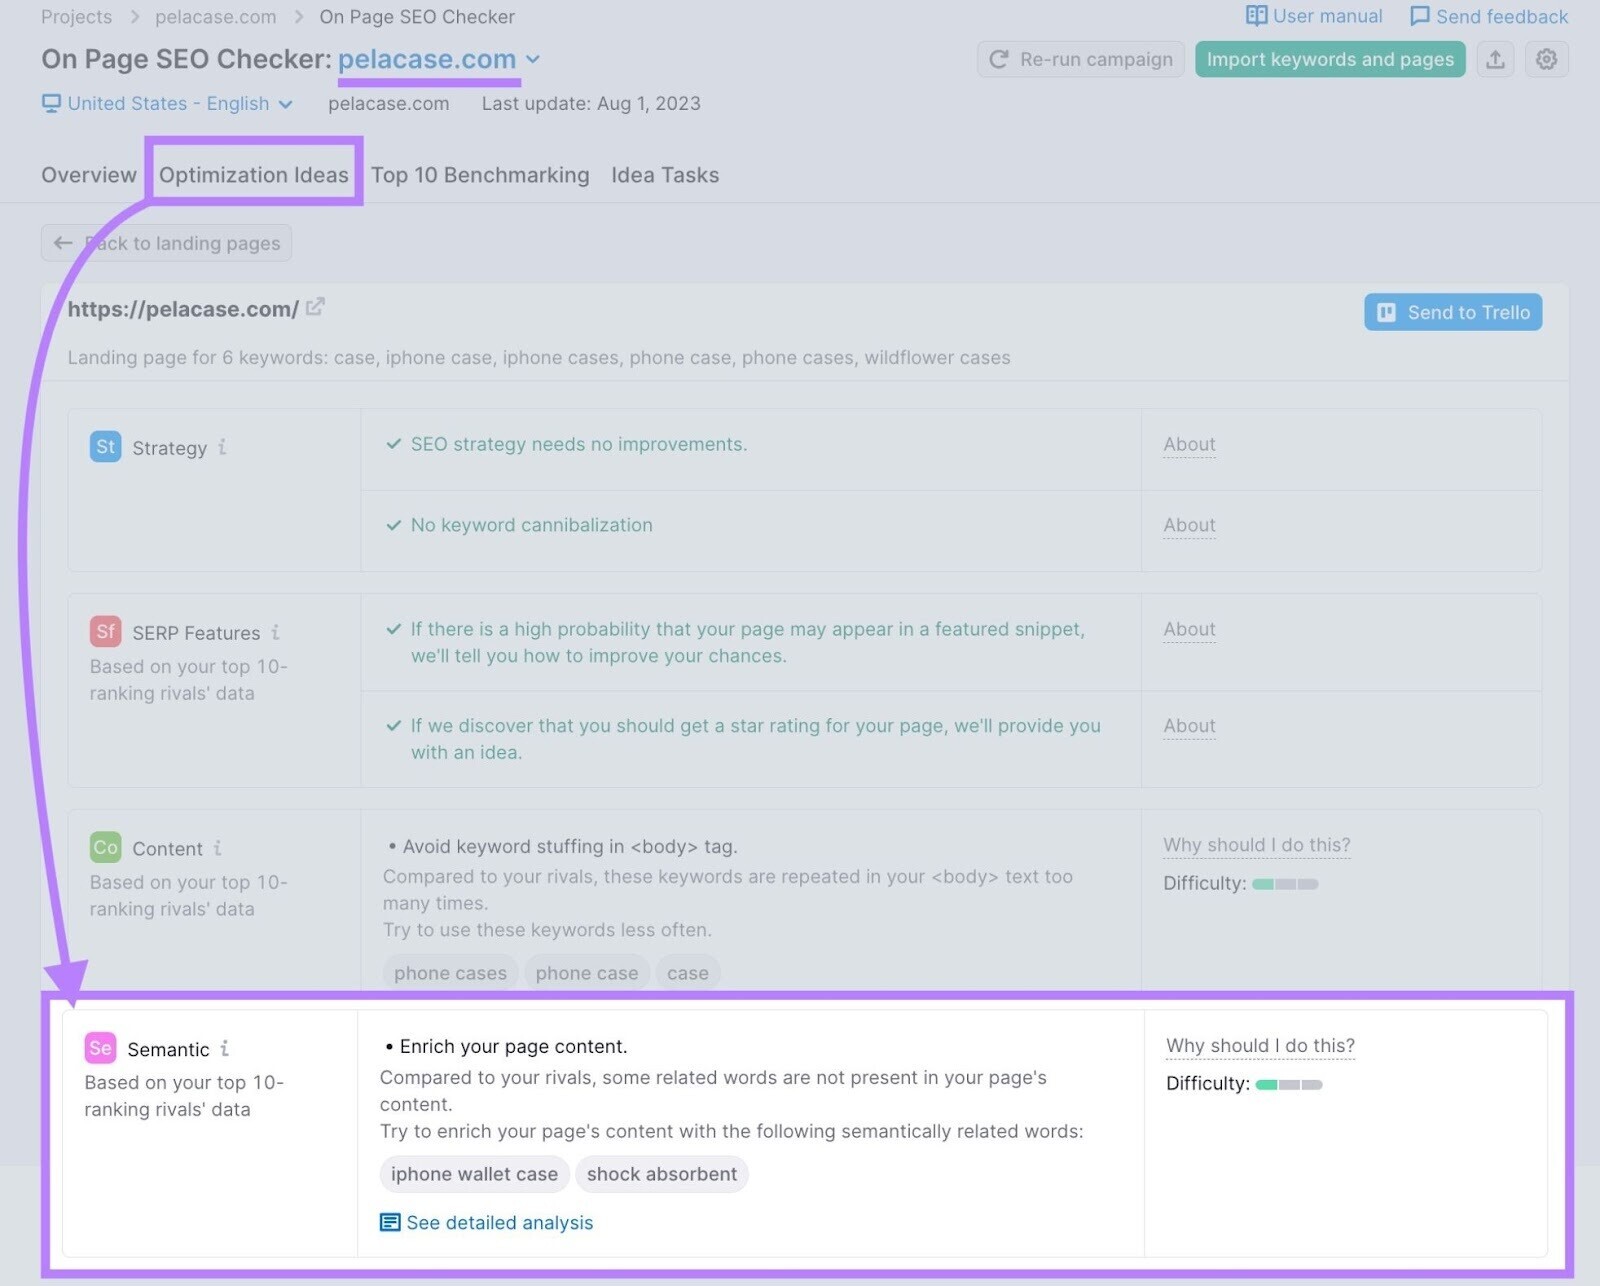The image size is (1600, 1286).
Task: Click the Sf SERP Features badge icon
Action: [x=105, y=631]
